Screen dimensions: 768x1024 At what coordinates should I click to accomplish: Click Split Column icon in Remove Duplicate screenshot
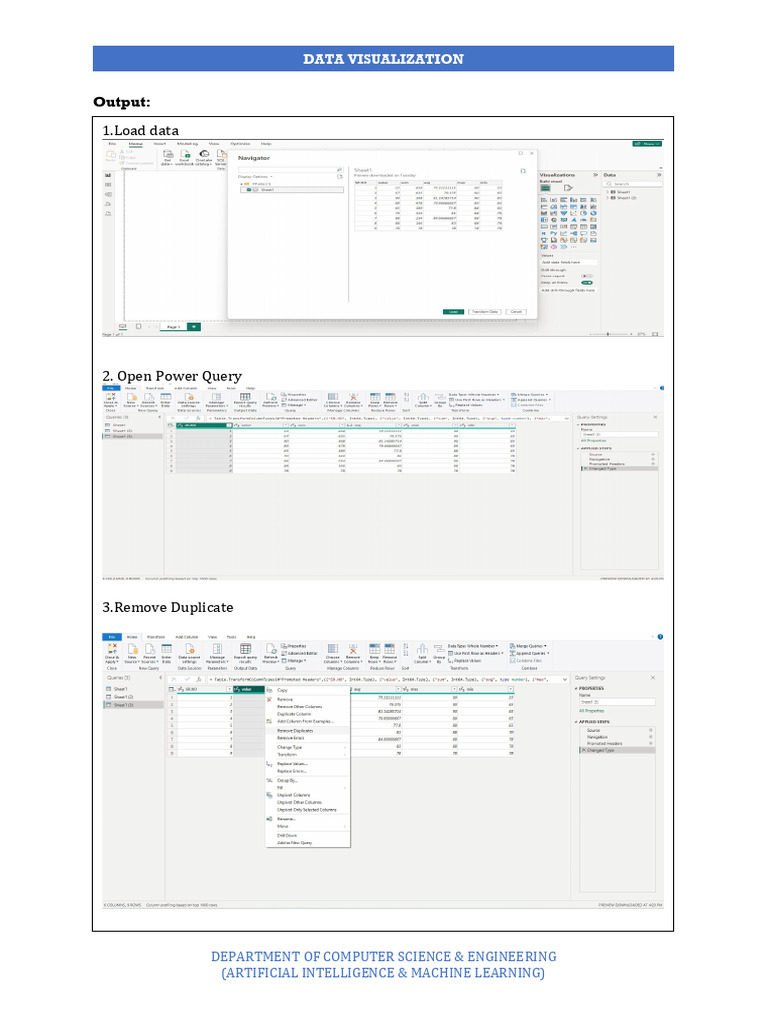(423, 649)
